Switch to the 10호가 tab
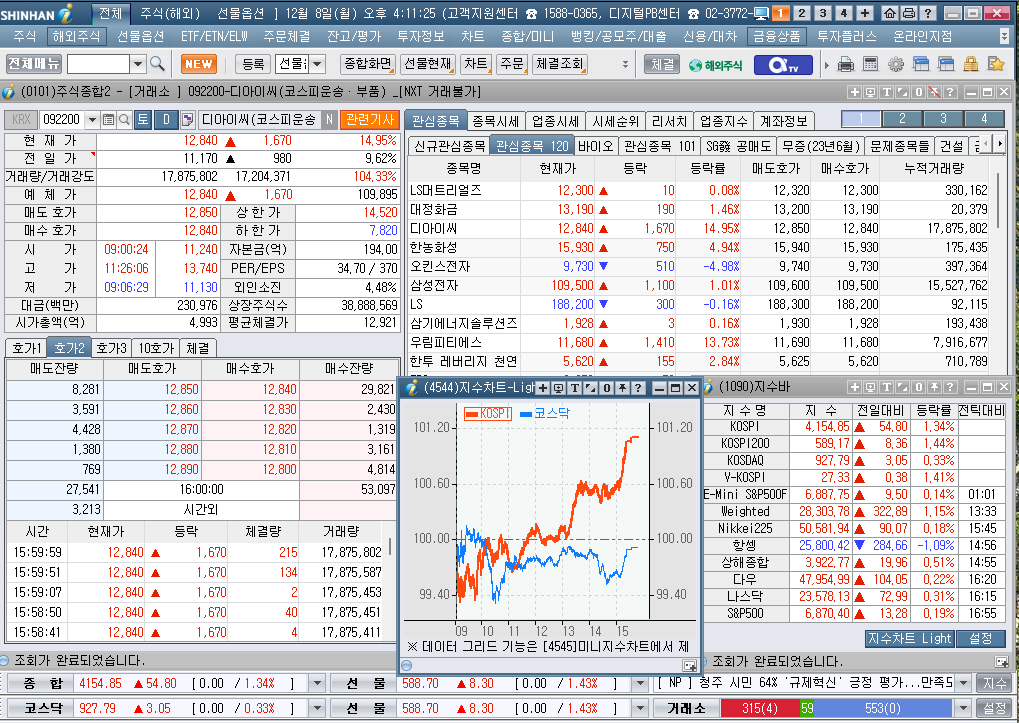 pyautogui.click(x=156, y=348)
